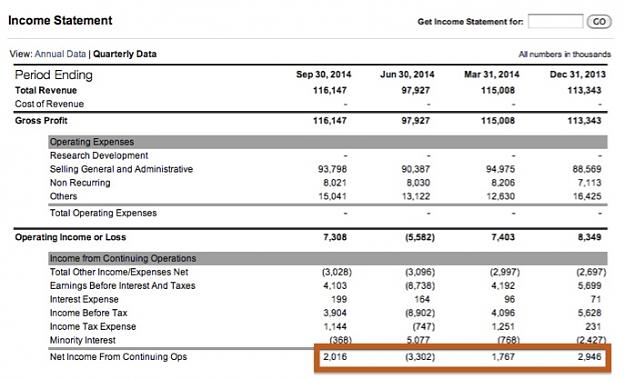
Task: Select Total Revenue value 116,147
Action: (330, 90)
